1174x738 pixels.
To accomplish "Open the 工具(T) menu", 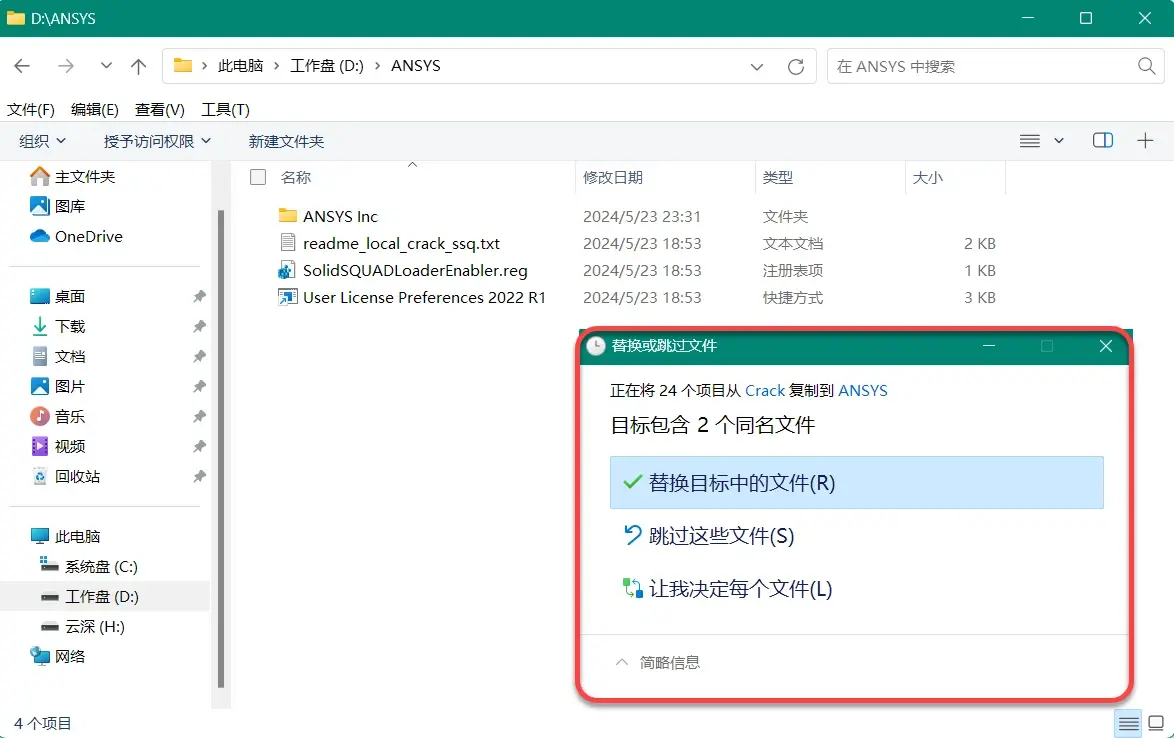I will pyautogui.click(x=225, y=110).
